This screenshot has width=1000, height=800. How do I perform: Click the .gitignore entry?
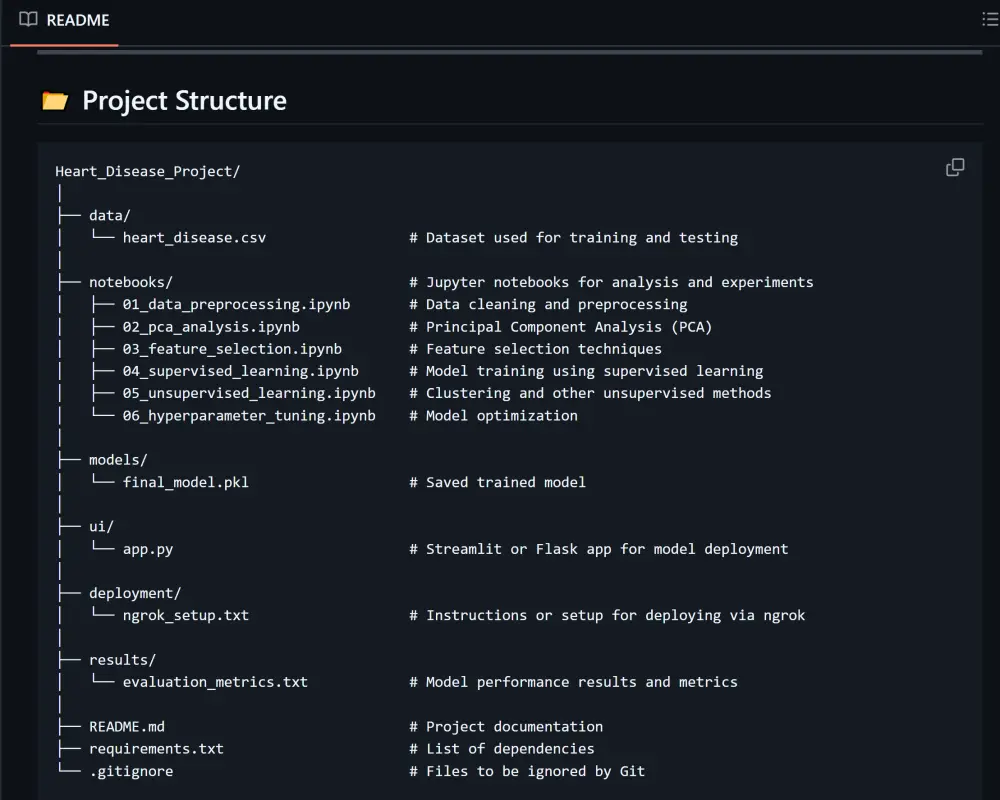[x=131, y=771]
